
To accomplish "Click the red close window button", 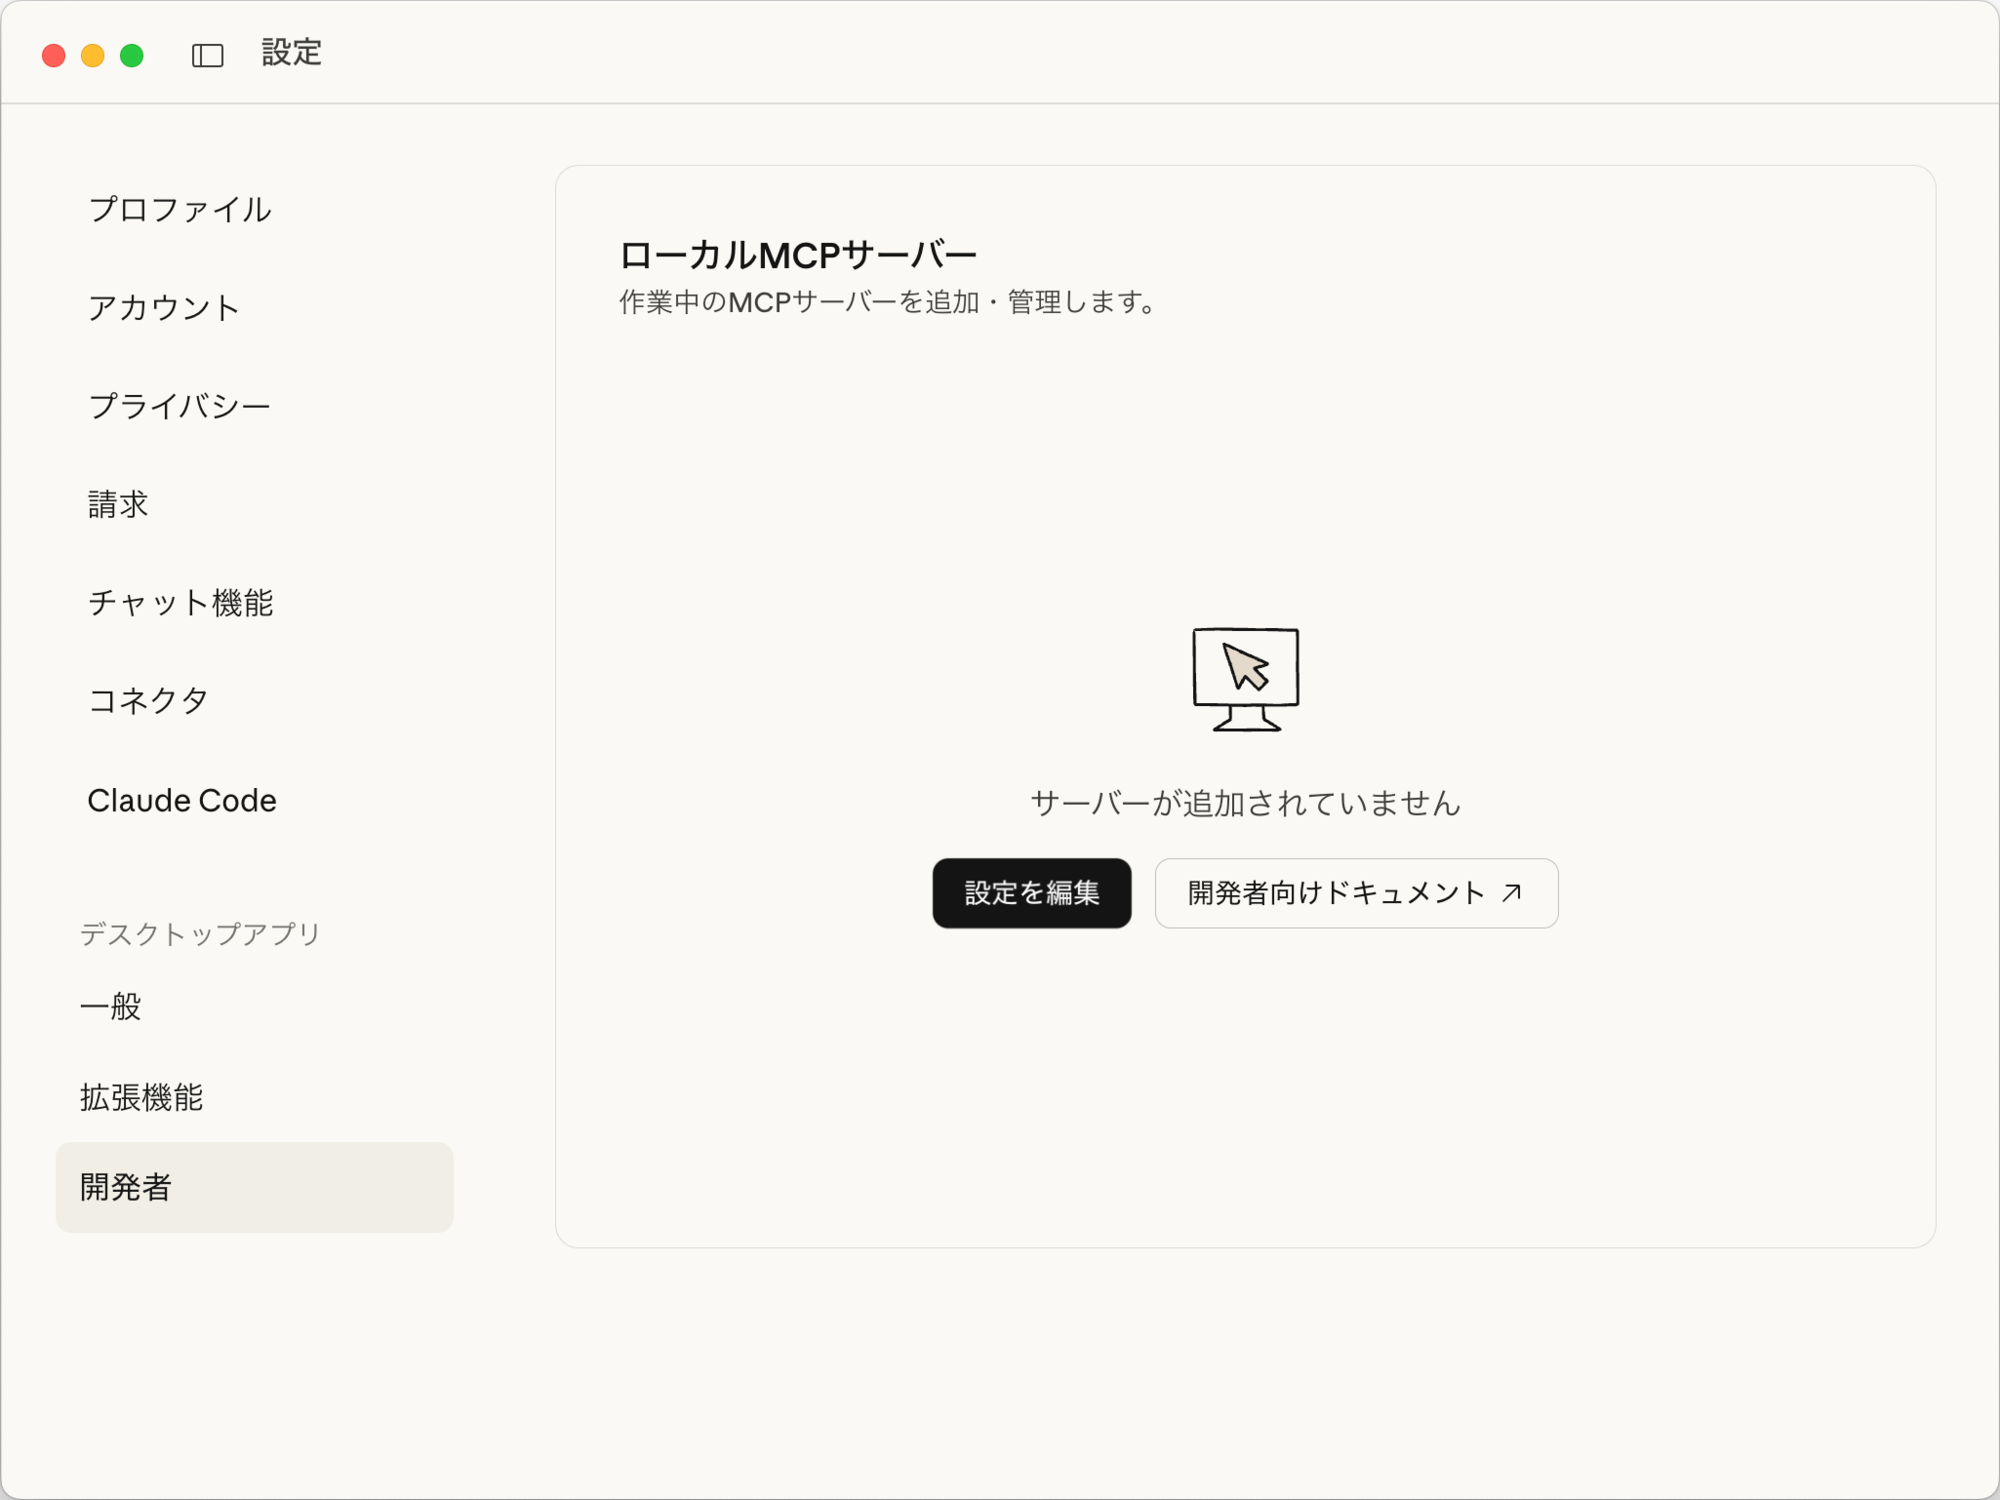I will point(54,55).
